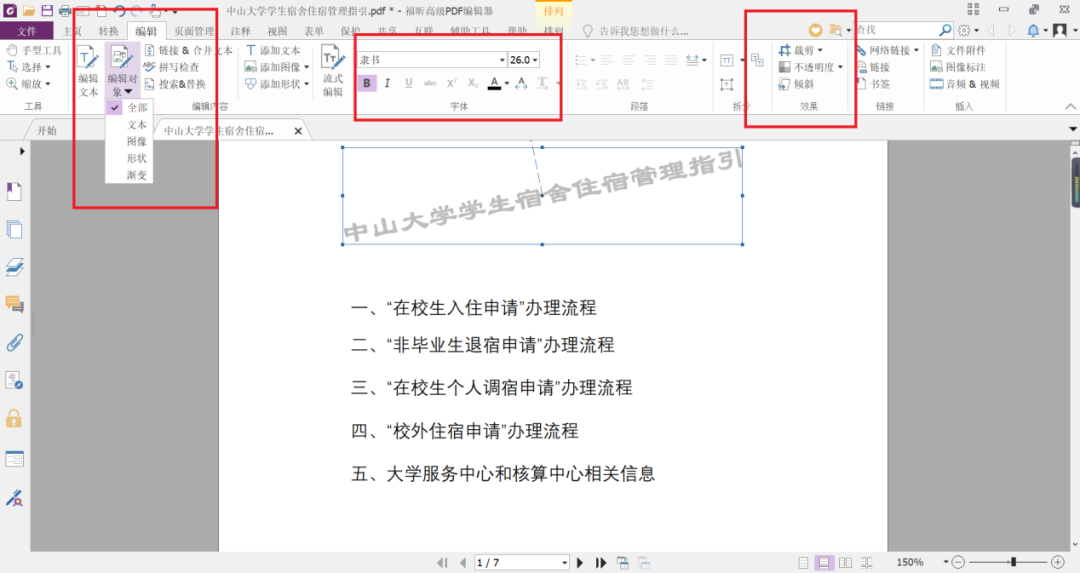Open the 不透明度 opacity dropdown

pyautogui.click(x=840, y=67)
